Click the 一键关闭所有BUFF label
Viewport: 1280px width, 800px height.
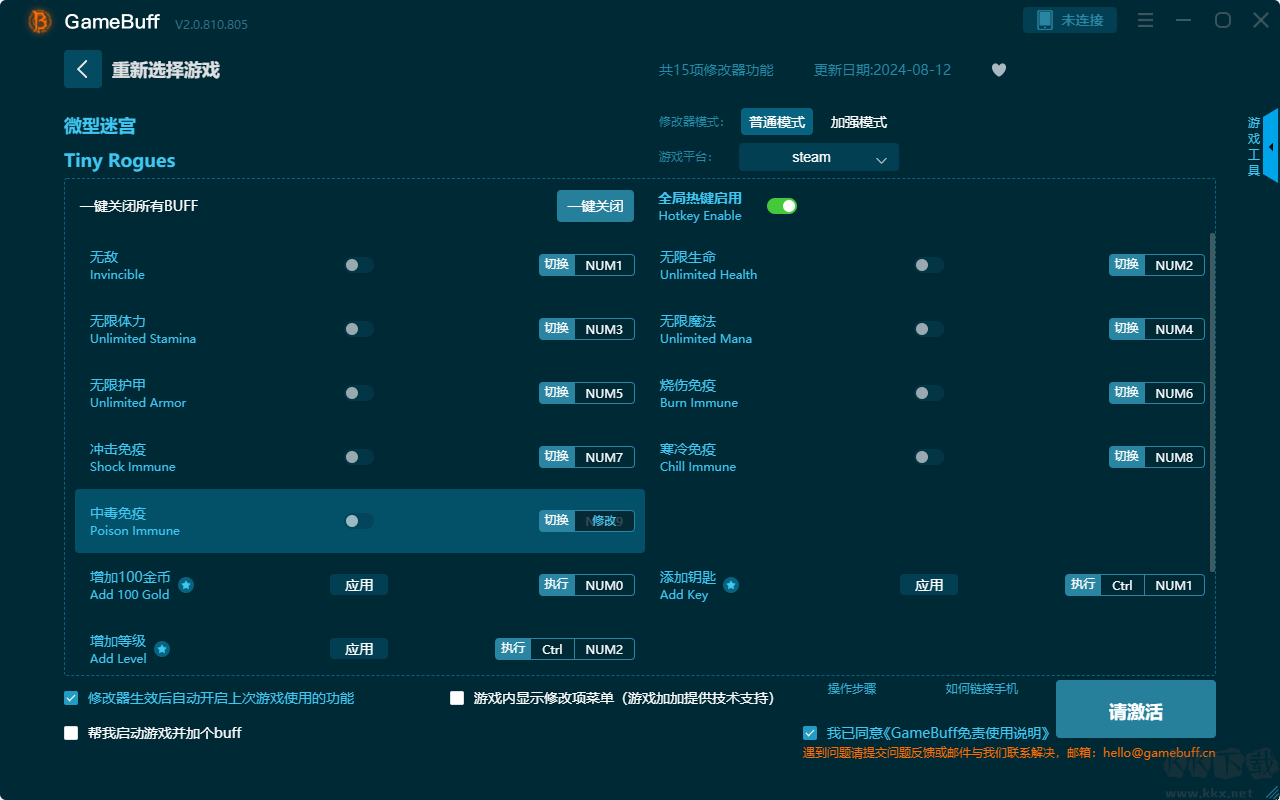click(139, 206)
